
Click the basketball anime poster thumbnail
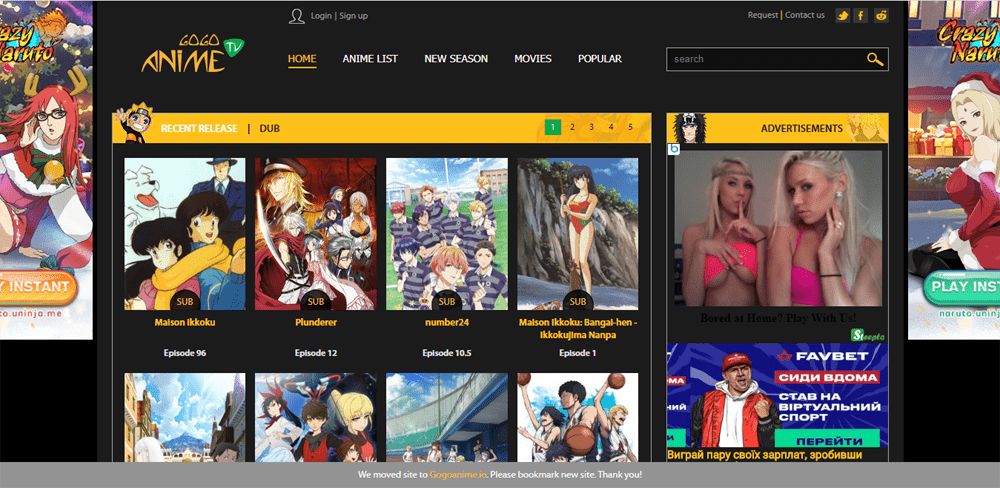(x=578, y=418)
